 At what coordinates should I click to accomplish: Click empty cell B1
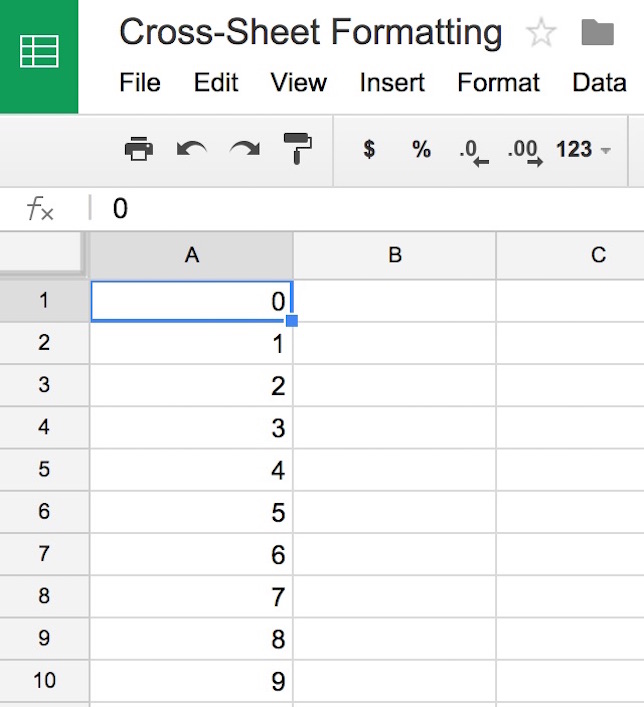pyautogui.click(x=395, y=301)
